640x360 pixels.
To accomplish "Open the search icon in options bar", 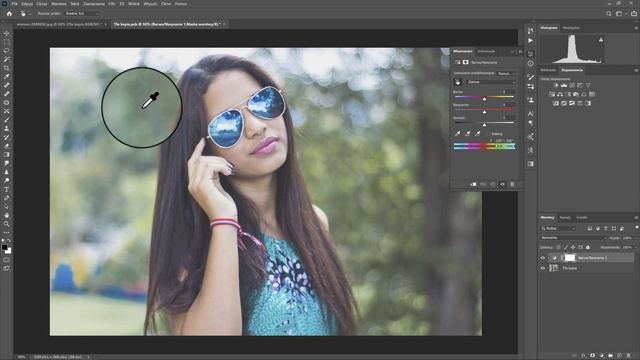I will (x=609, y=13).
